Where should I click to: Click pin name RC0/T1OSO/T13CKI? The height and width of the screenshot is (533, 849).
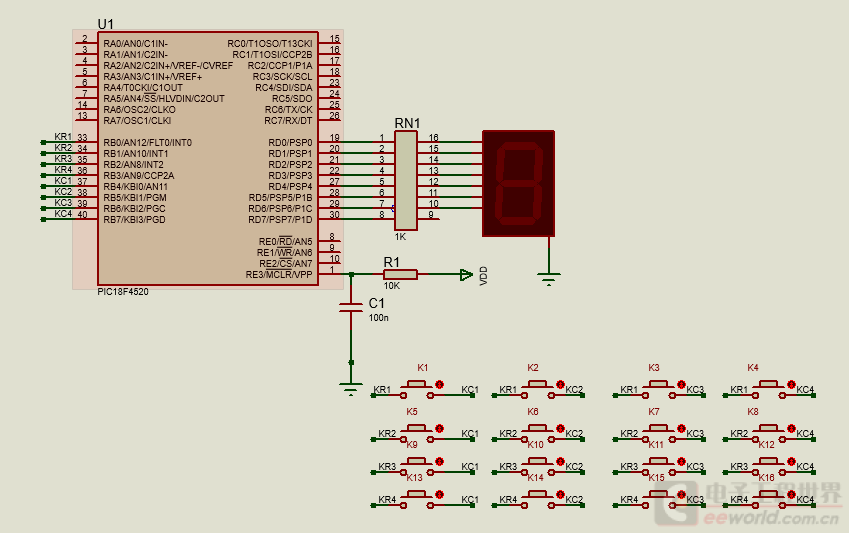pos(270,44)
